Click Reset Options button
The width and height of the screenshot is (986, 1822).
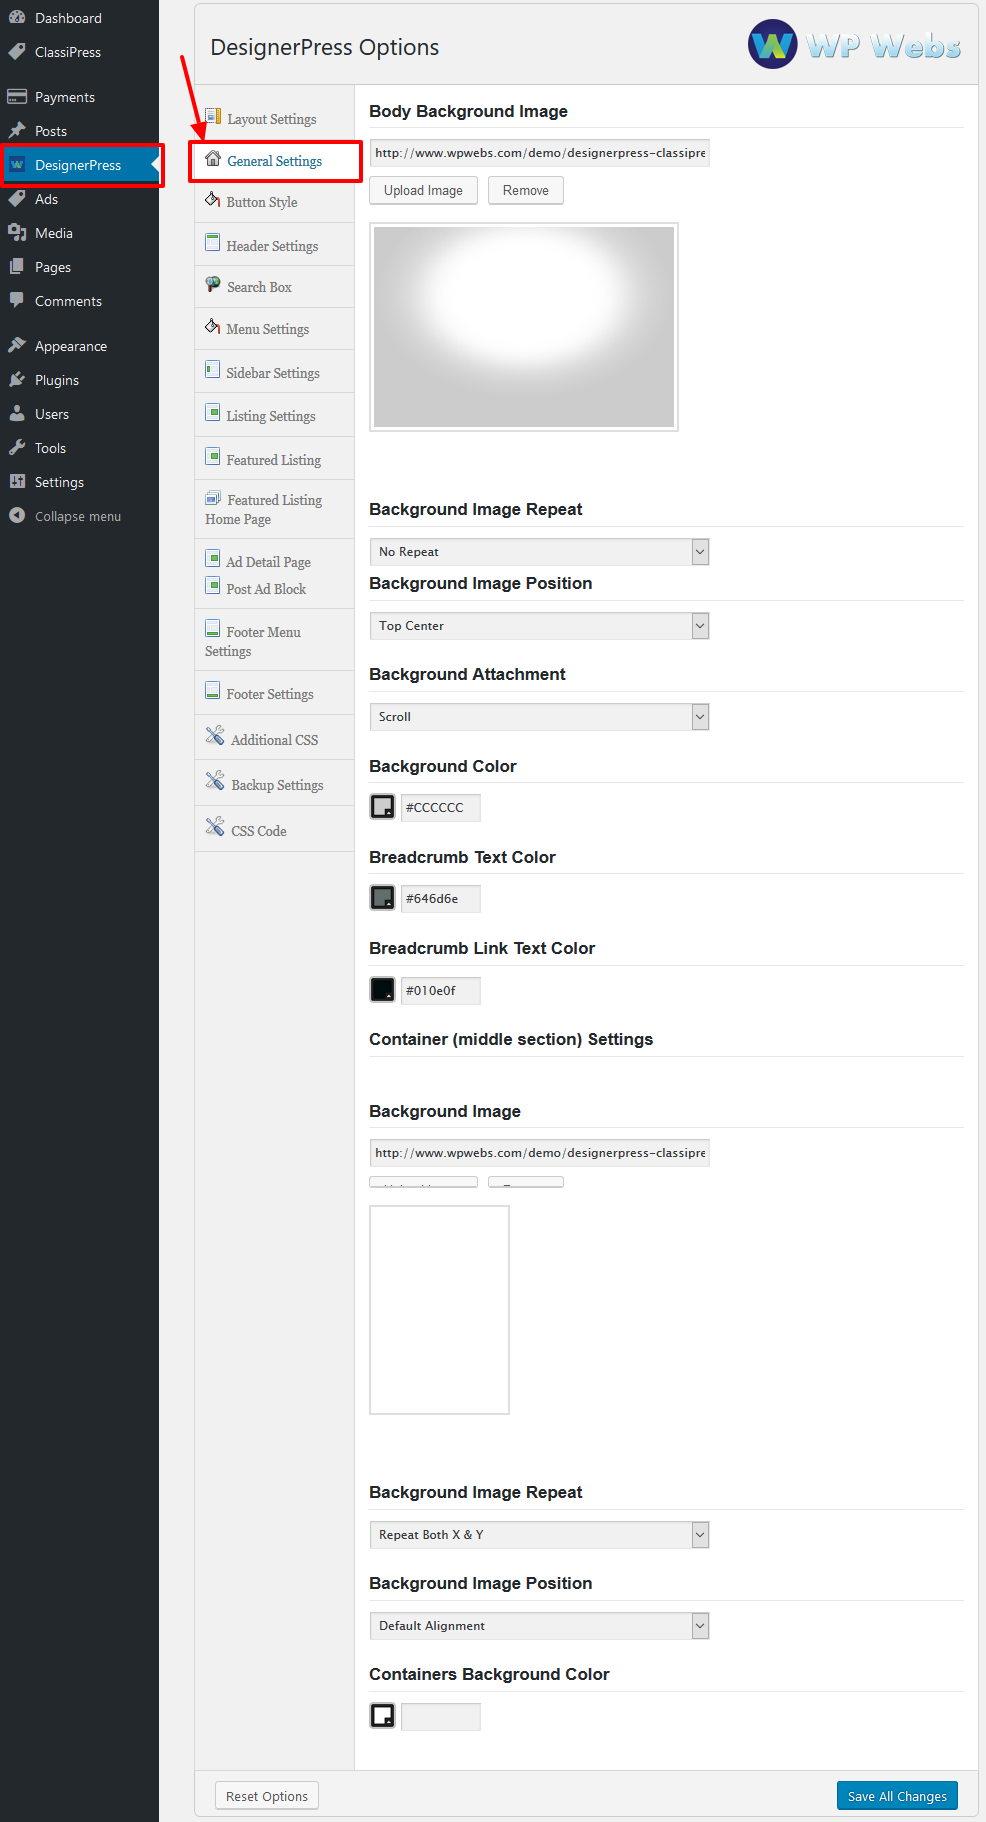[x=267, y=1796]
